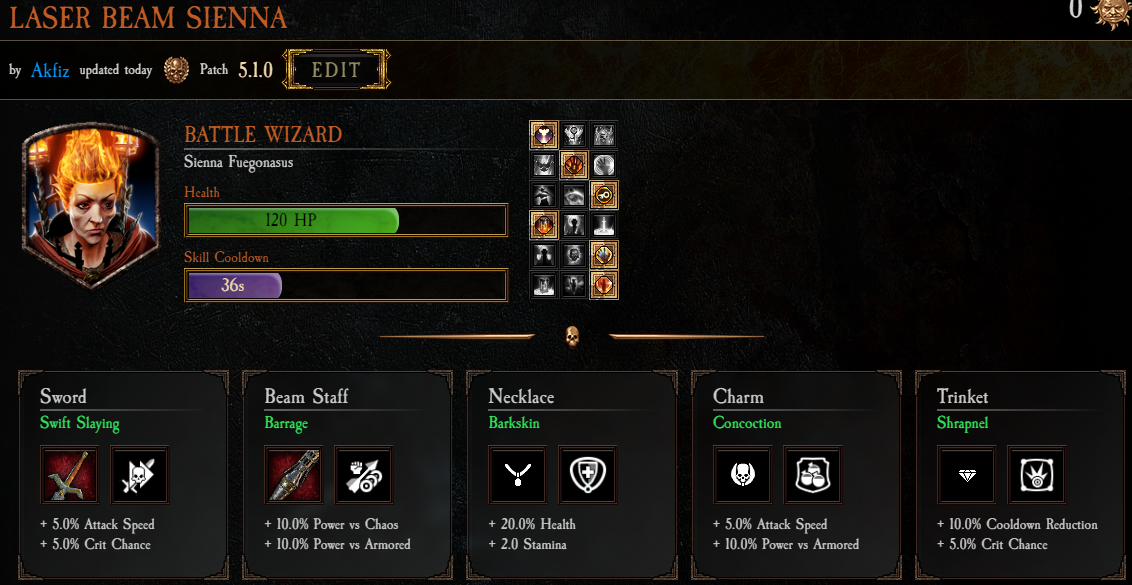The width and height of the screenshot is (1132, 585).
Task: Select the Barrage trait icon
Action: 364,474
